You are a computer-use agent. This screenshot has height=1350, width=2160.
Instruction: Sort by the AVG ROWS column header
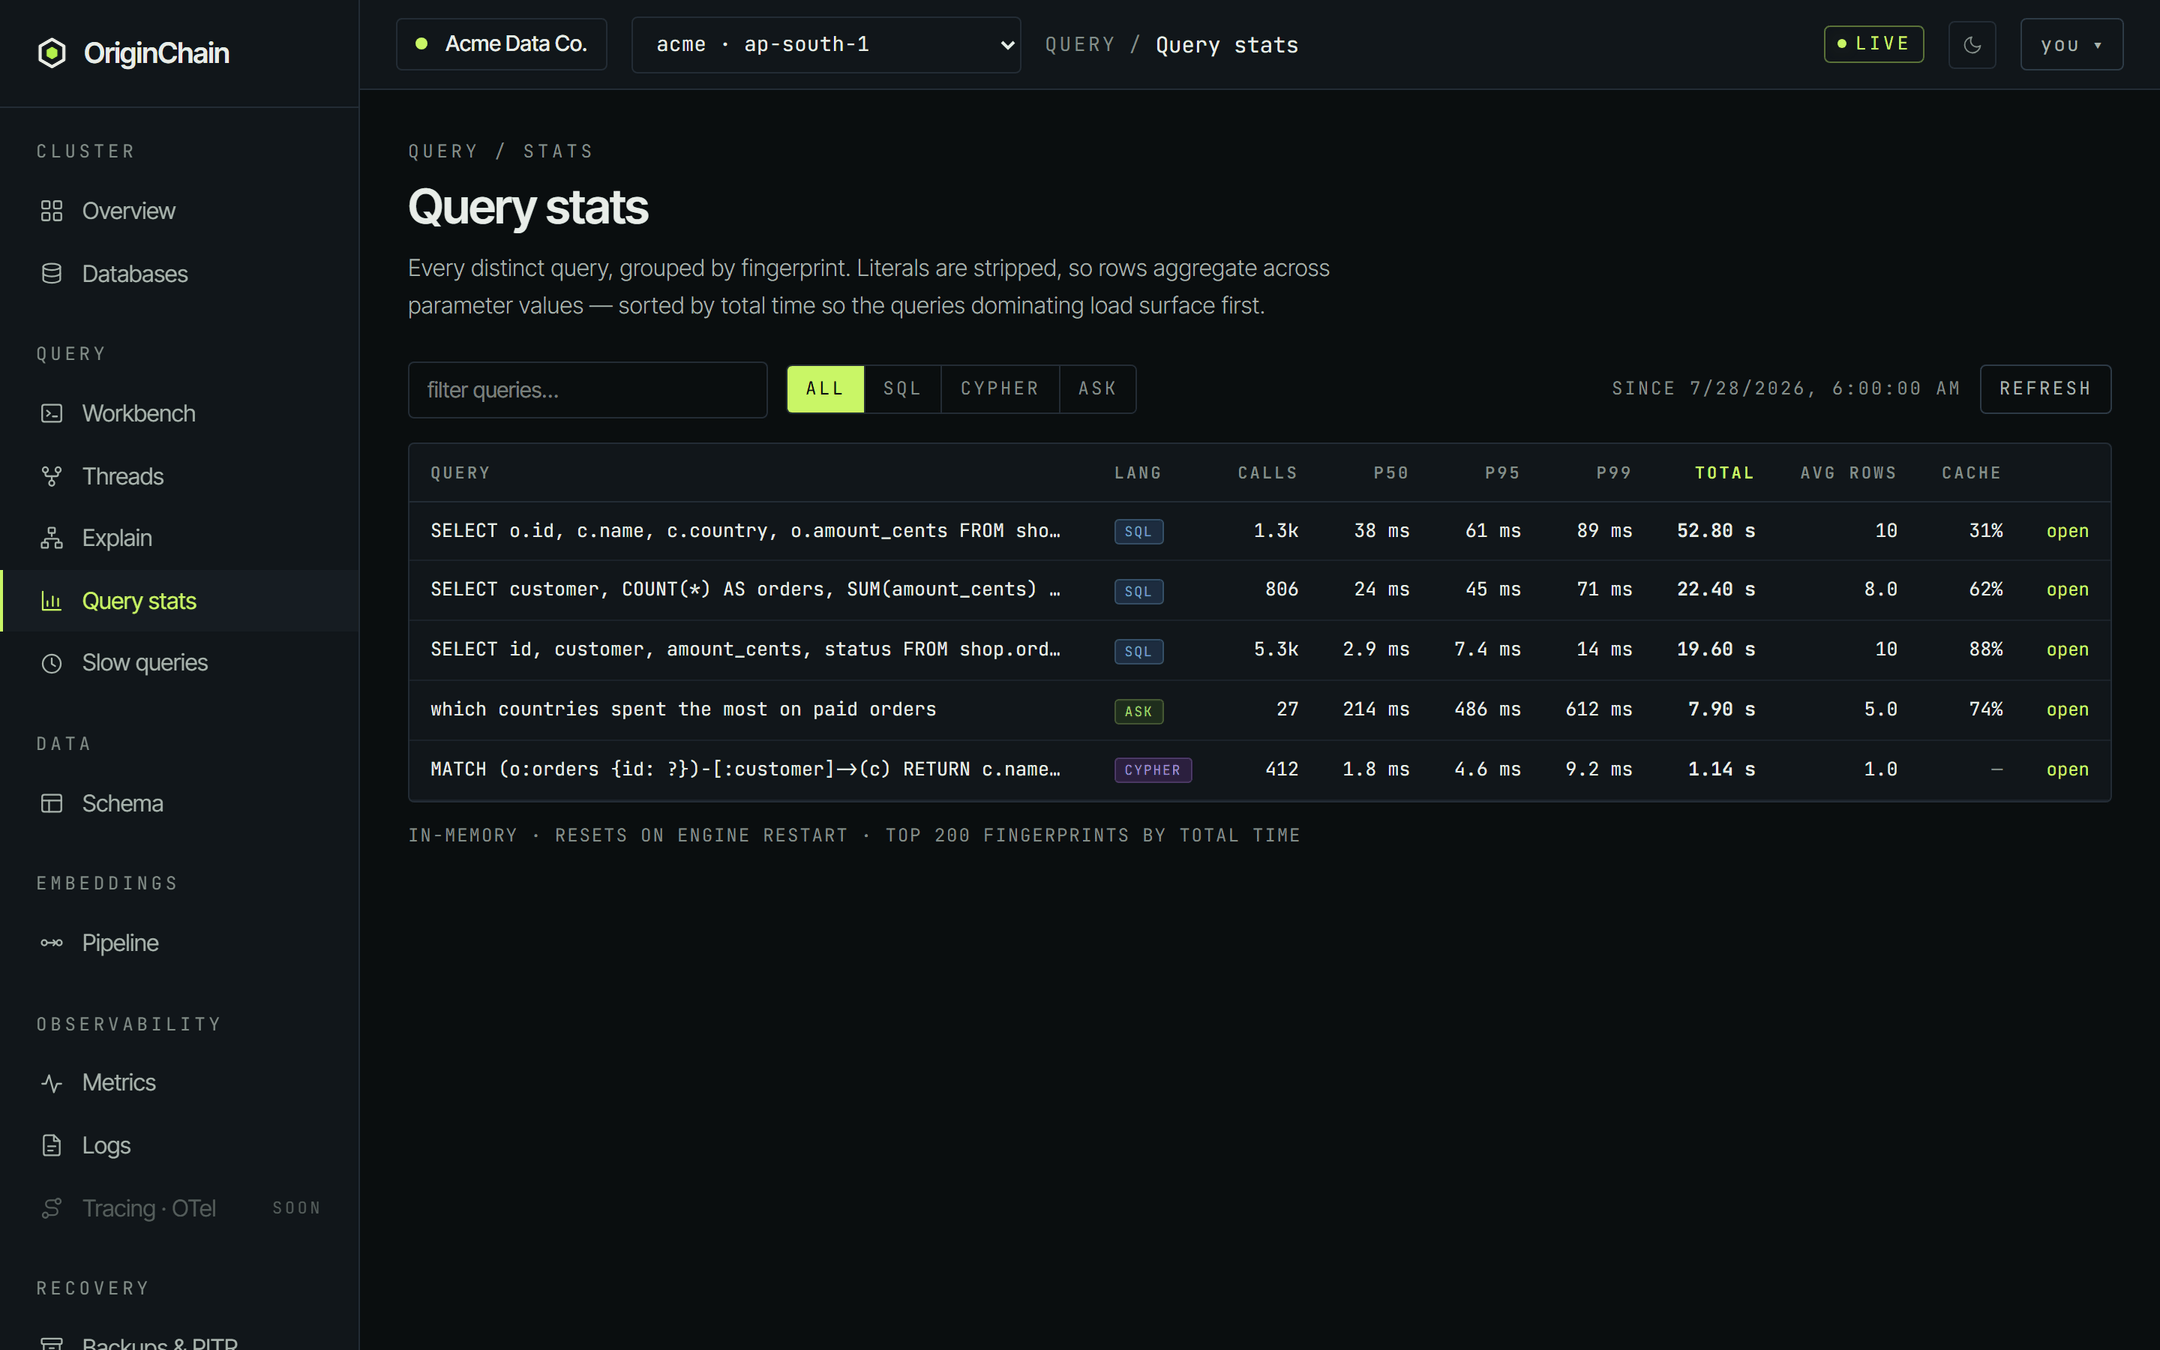coord(1848,473)
